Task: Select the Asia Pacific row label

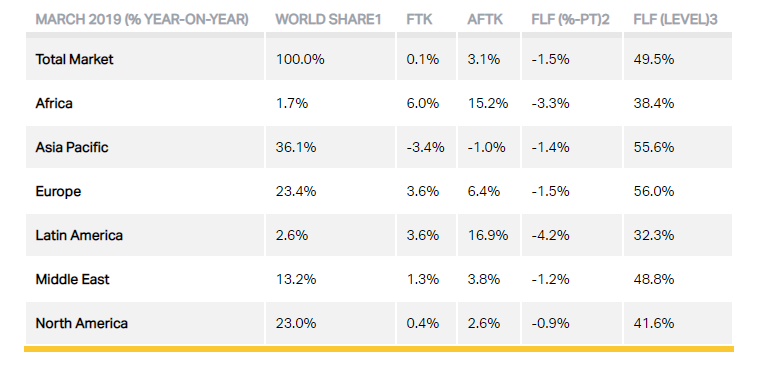Action: (72, 148)
